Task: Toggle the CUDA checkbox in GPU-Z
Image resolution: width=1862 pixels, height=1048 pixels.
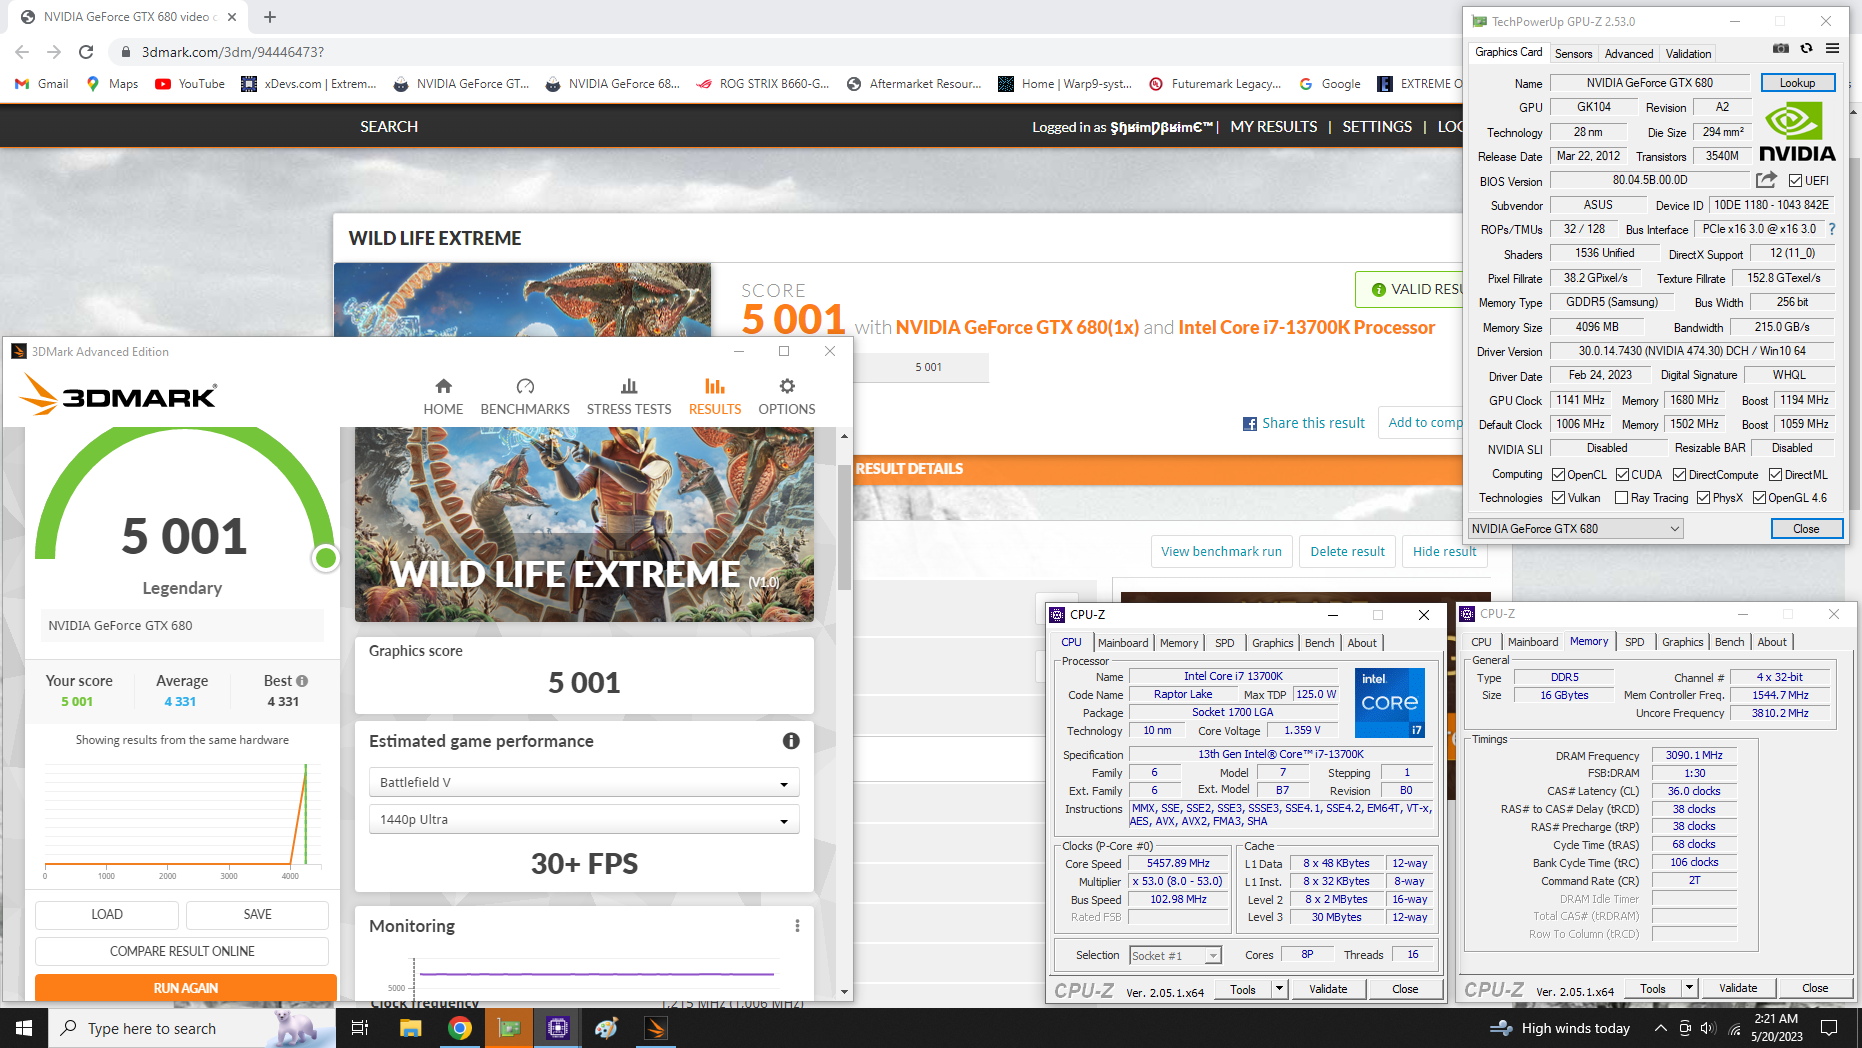Action: click(1622, 475)
